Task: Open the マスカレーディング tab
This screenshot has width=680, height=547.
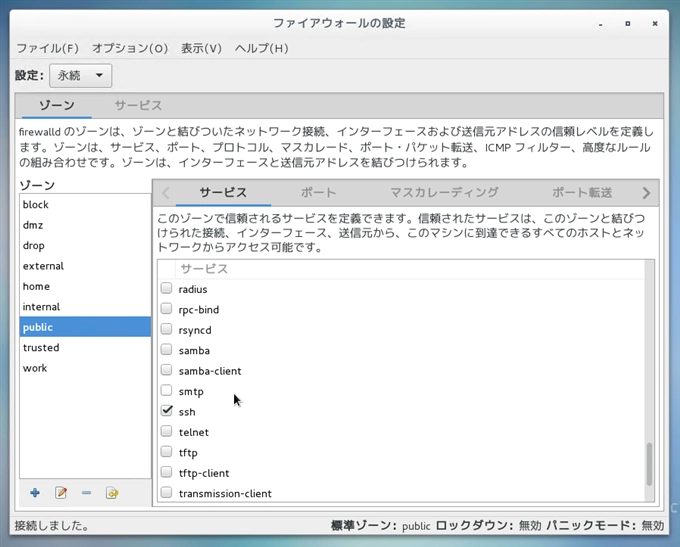Action: [445, 193]
